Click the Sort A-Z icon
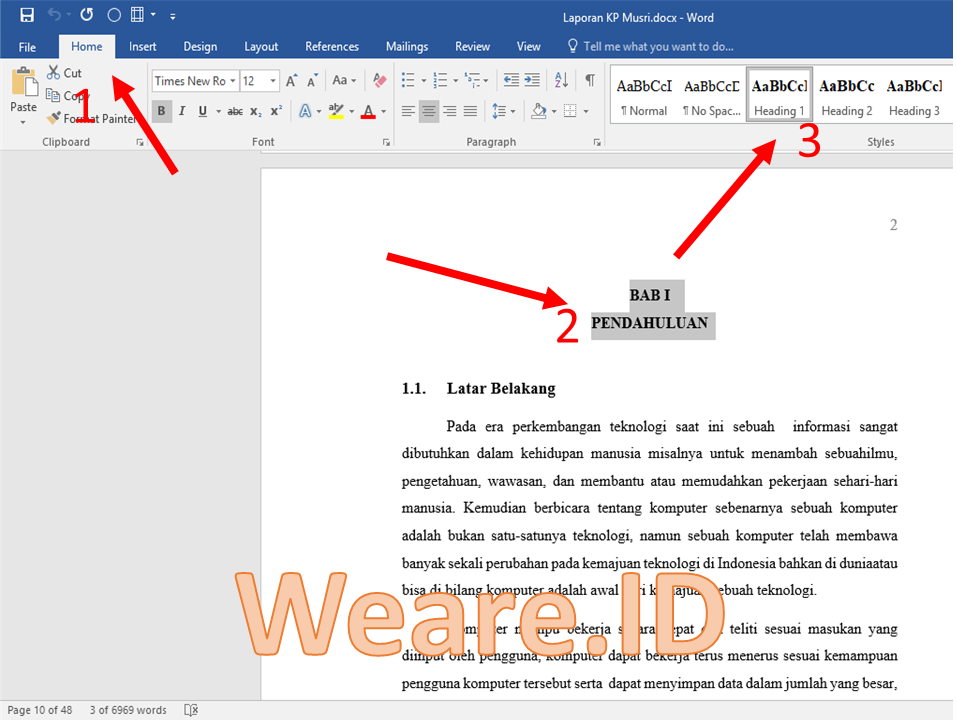 (561, 81)
